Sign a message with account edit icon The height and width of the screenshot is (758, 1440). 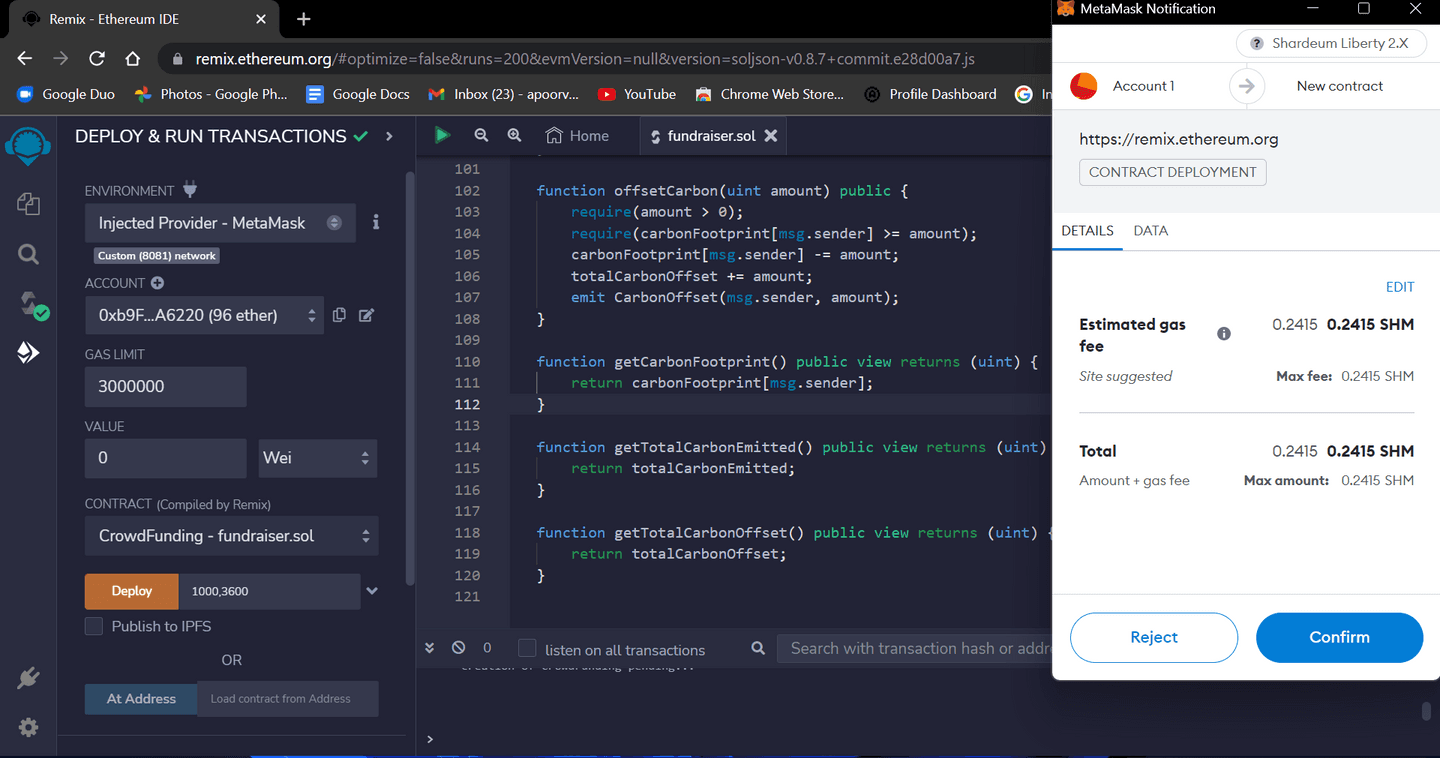pos(366,315)
